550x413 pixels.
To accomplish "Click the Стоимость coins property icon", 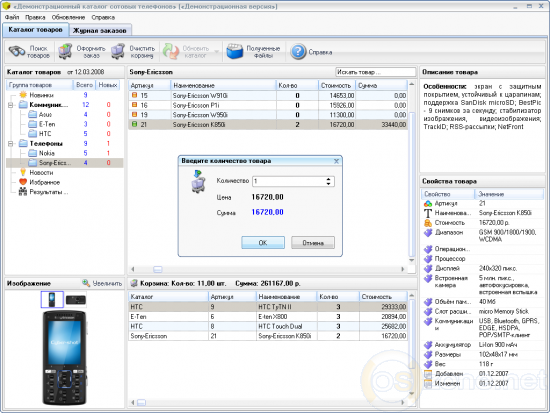I will (x=428, y=223).
